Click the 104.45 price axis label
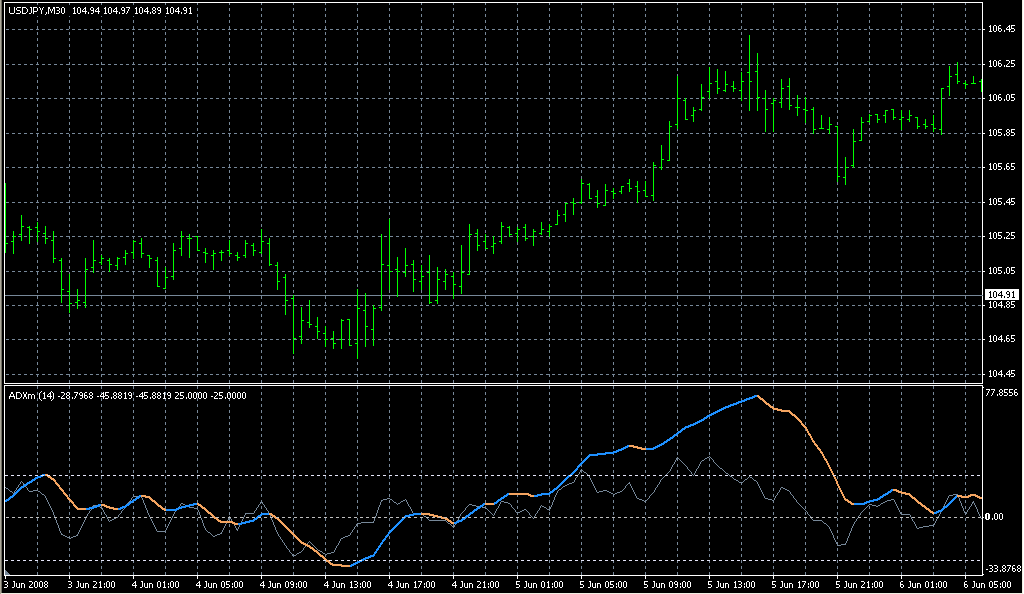This screenshot has height=594, width=1024. (1000, 374)
